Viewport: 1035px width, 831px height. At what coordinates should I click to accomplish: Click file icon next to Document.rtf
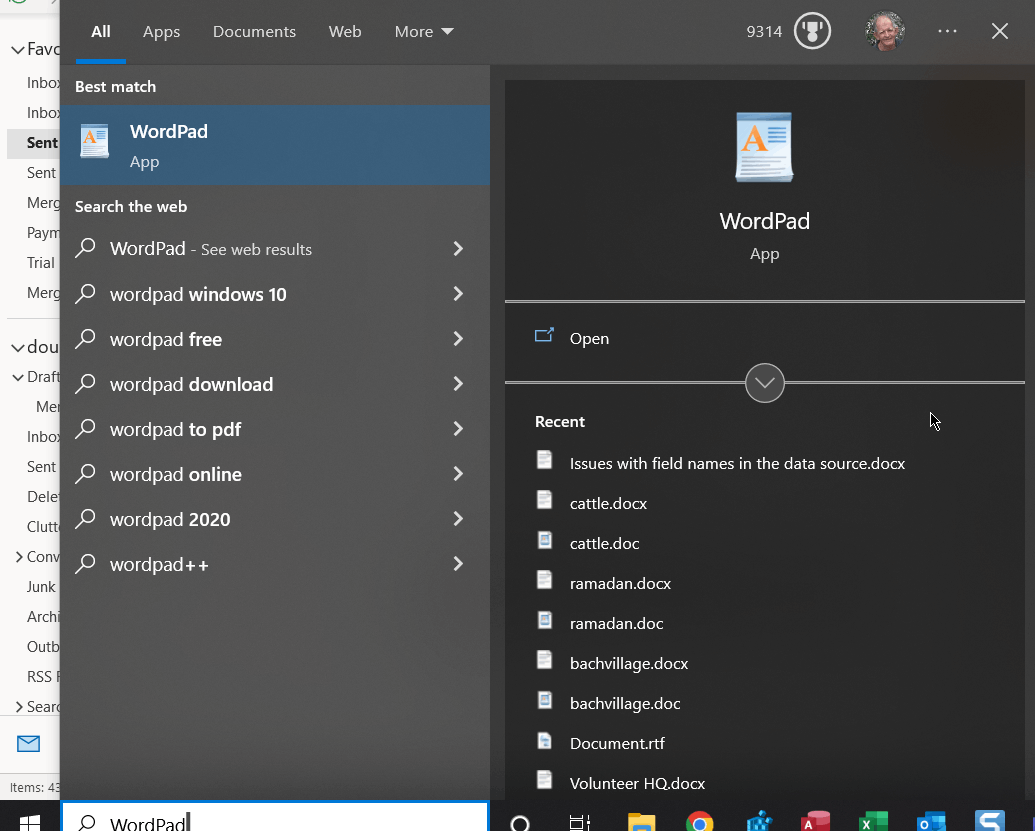pos(545,741)
